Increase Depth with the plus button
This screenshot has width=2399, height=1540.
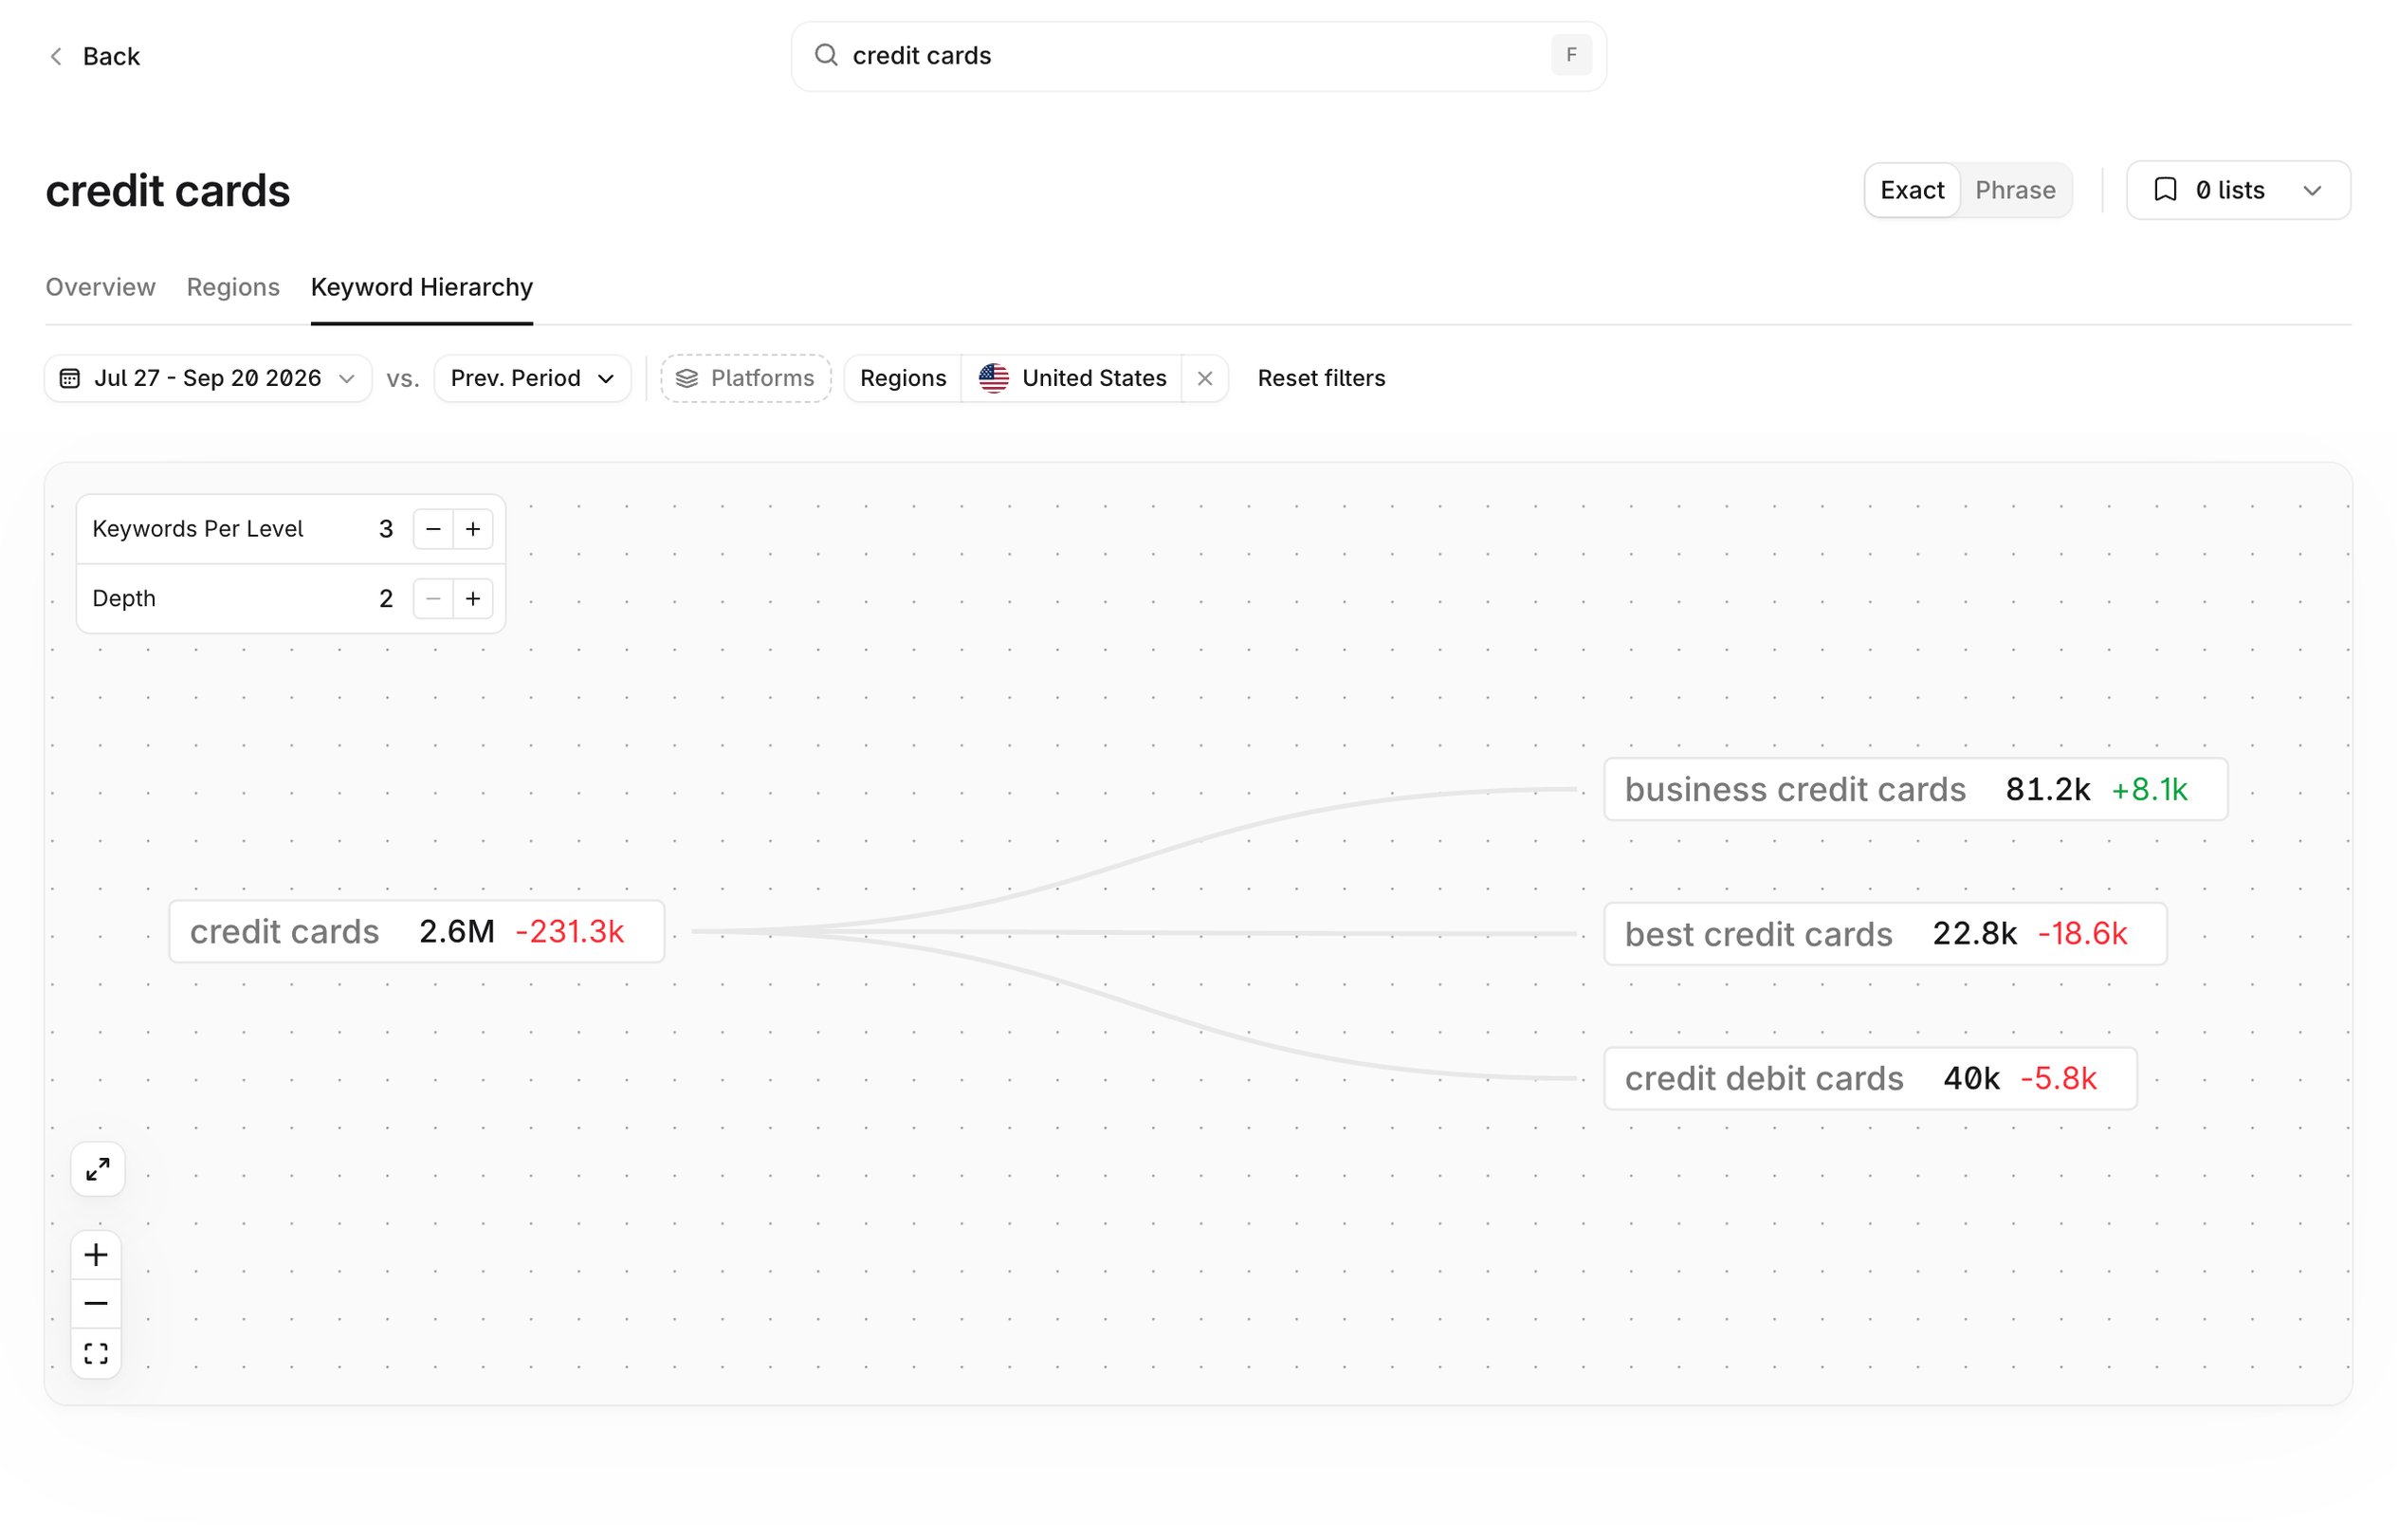coord(473,598)
